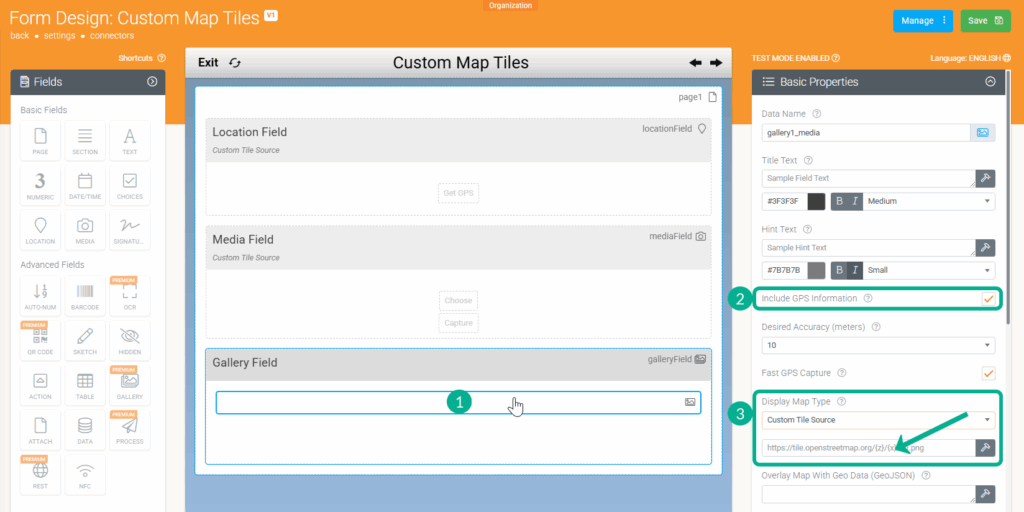Change Language: ENGLISH setting
Screen dimensions: 1024x512
(x=970, y=58)
